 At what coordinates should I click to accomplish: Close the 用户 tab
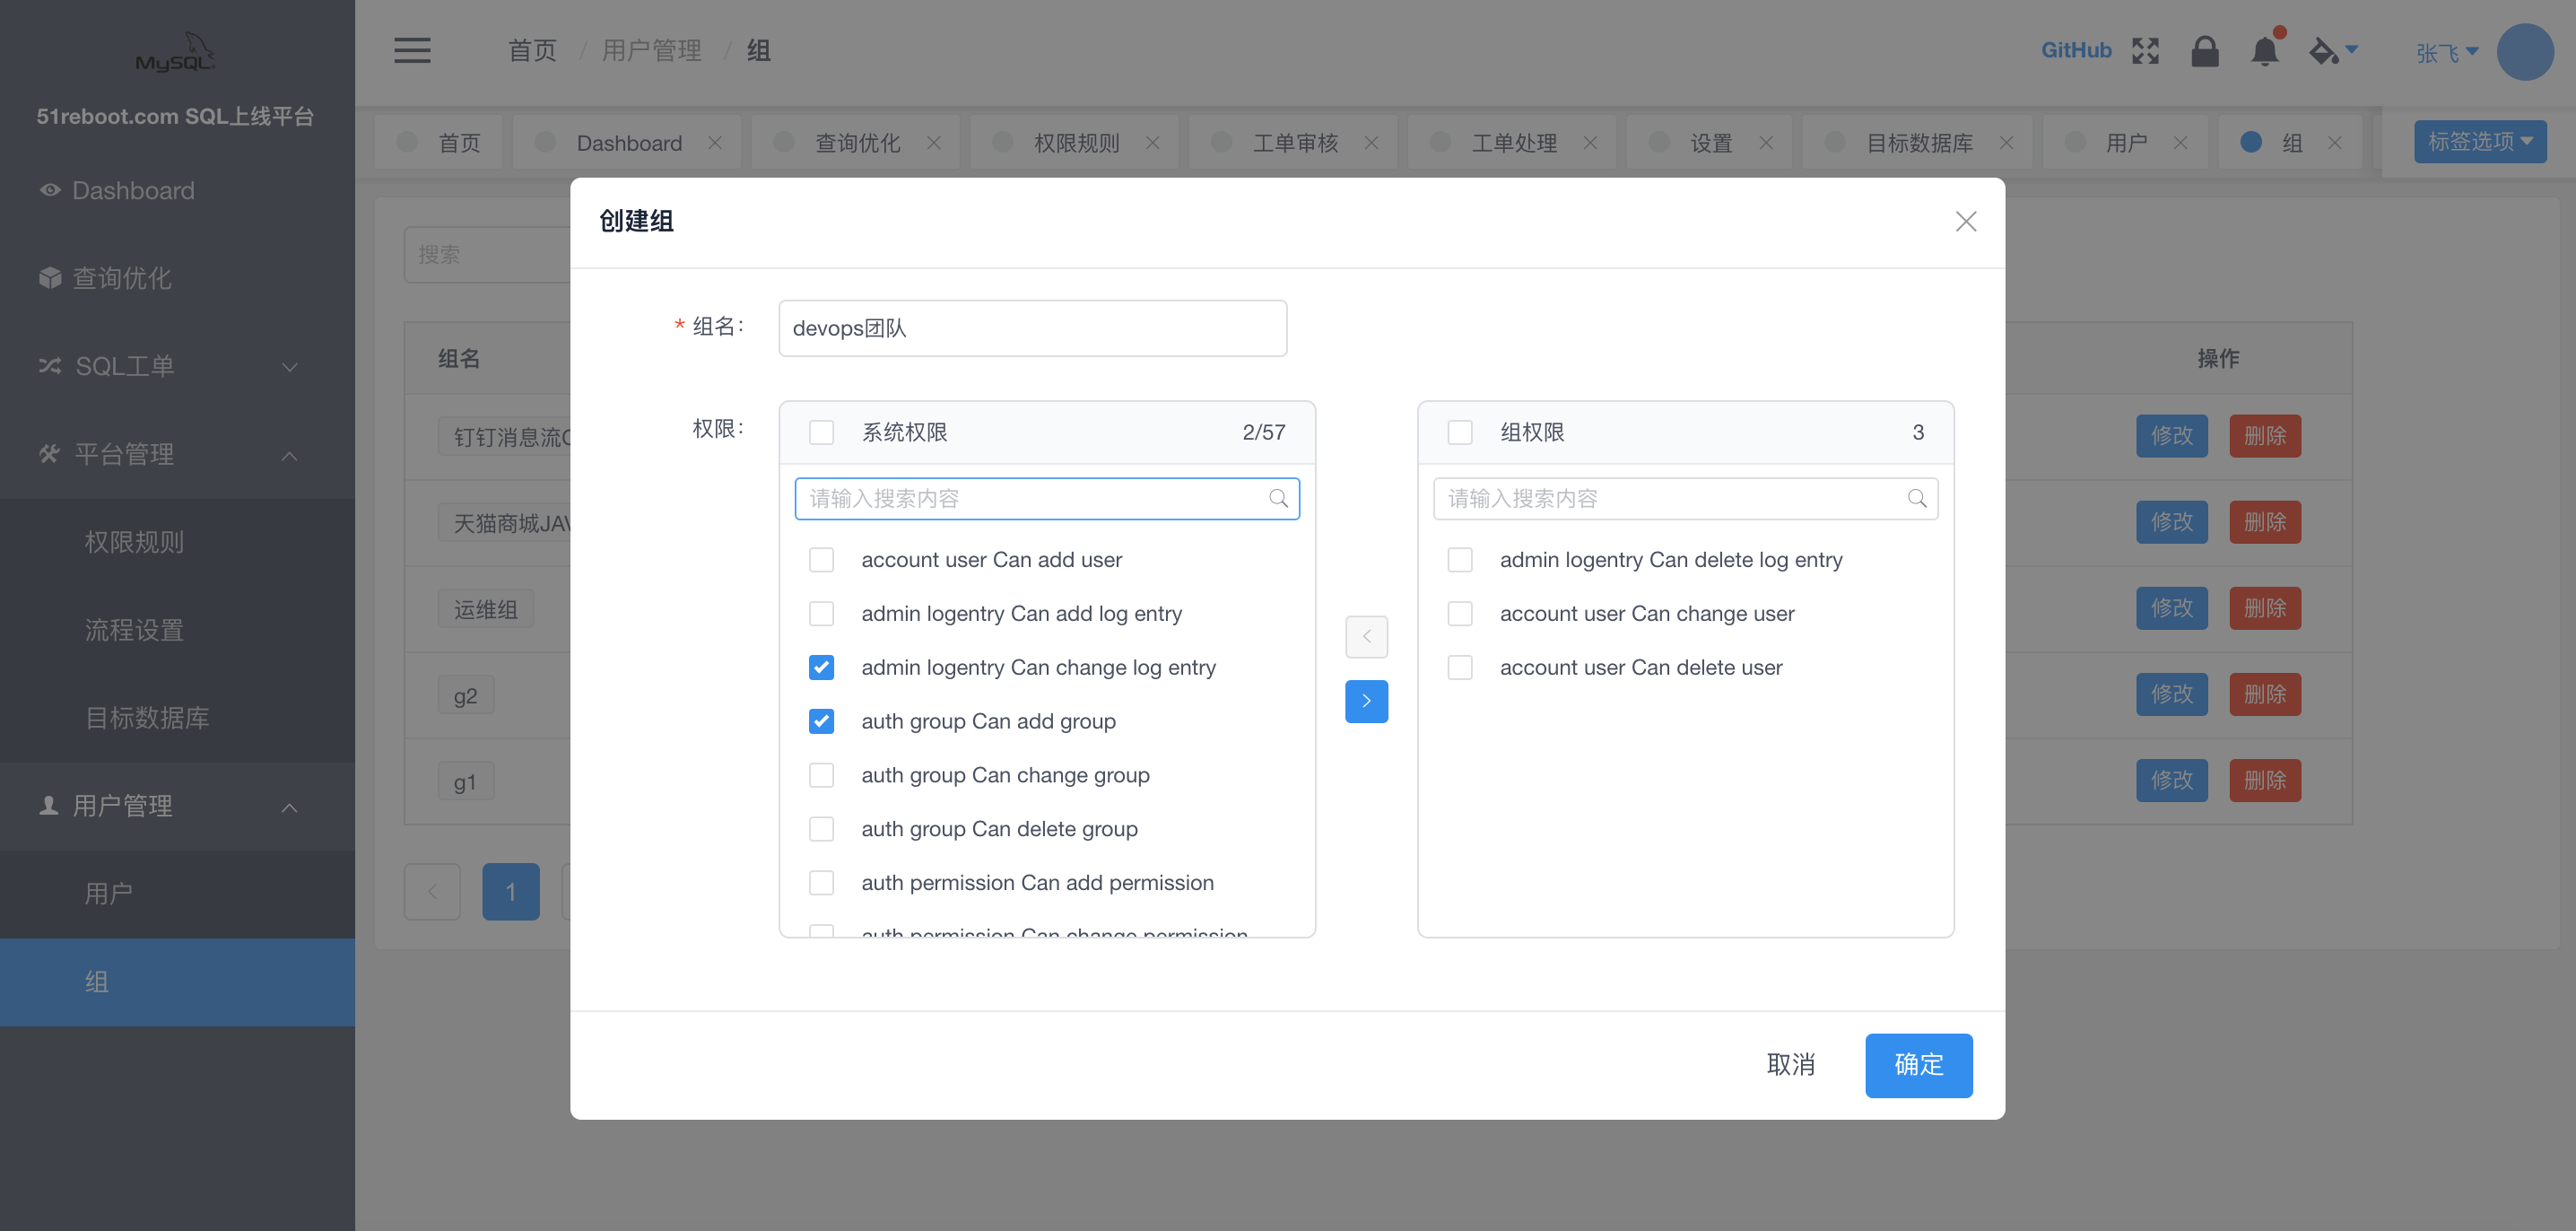pos(2180,143)
